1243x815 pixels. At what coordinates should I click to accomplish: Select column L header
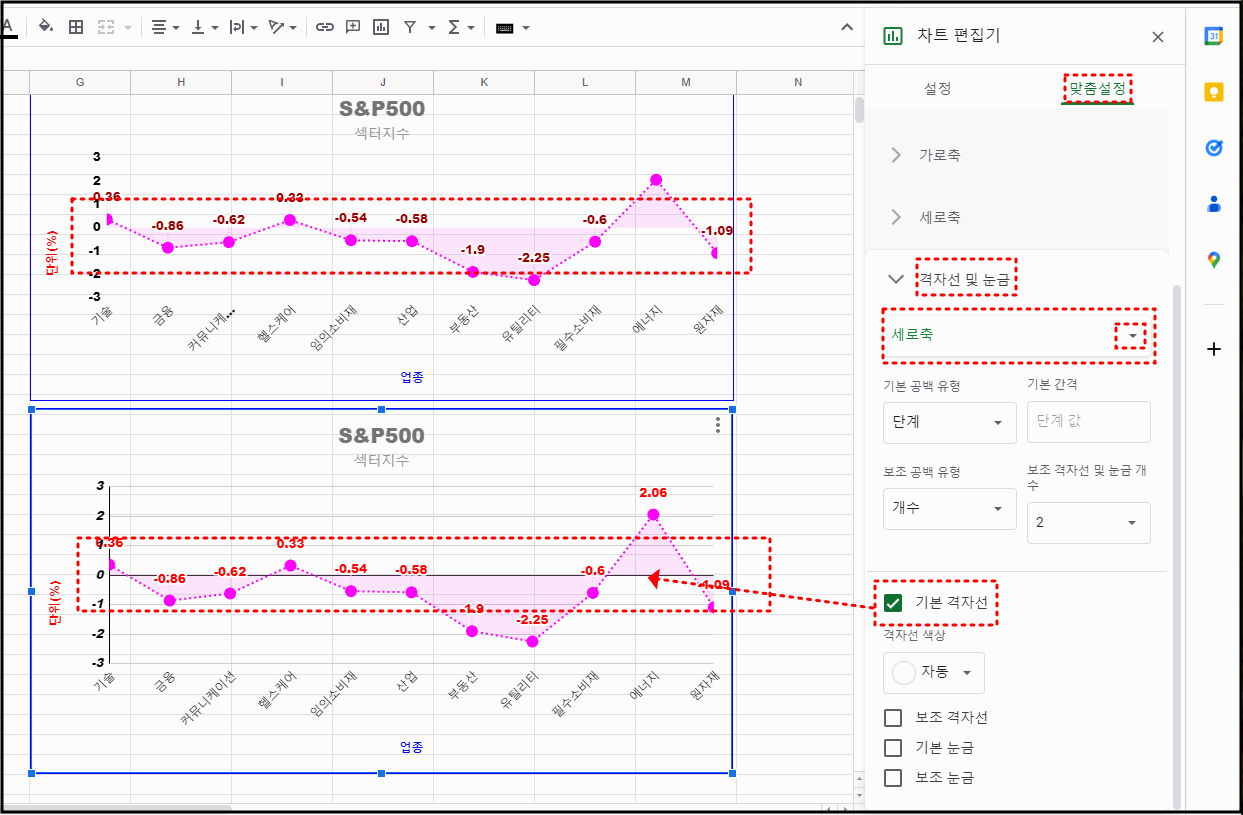click(585, 82)
